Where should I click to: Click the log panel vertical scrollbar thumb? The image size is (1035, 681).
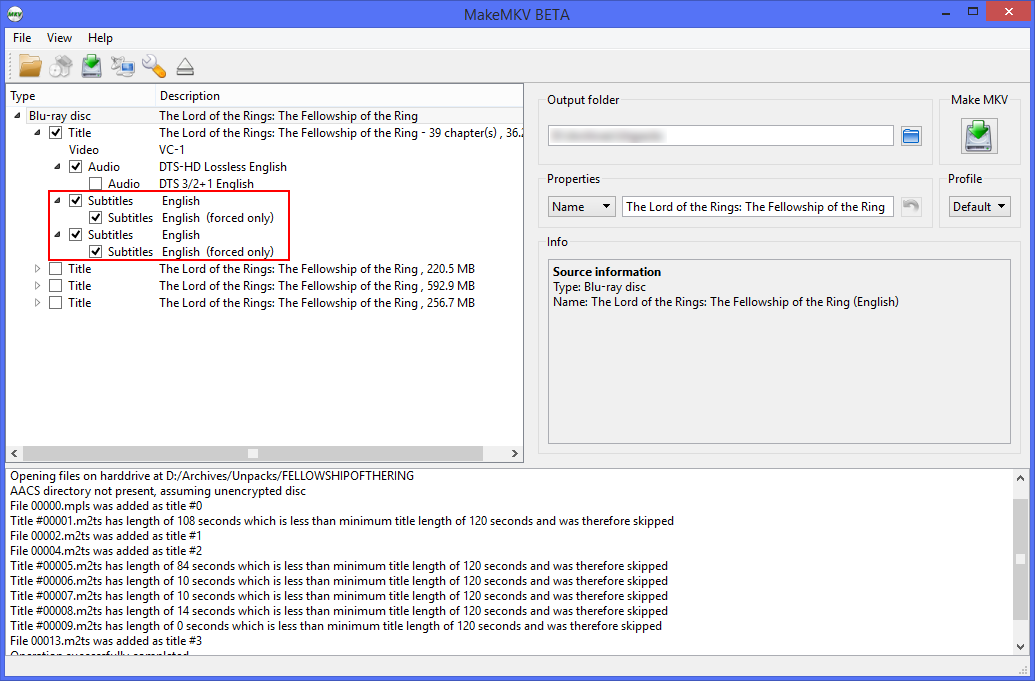(1020, 560)
